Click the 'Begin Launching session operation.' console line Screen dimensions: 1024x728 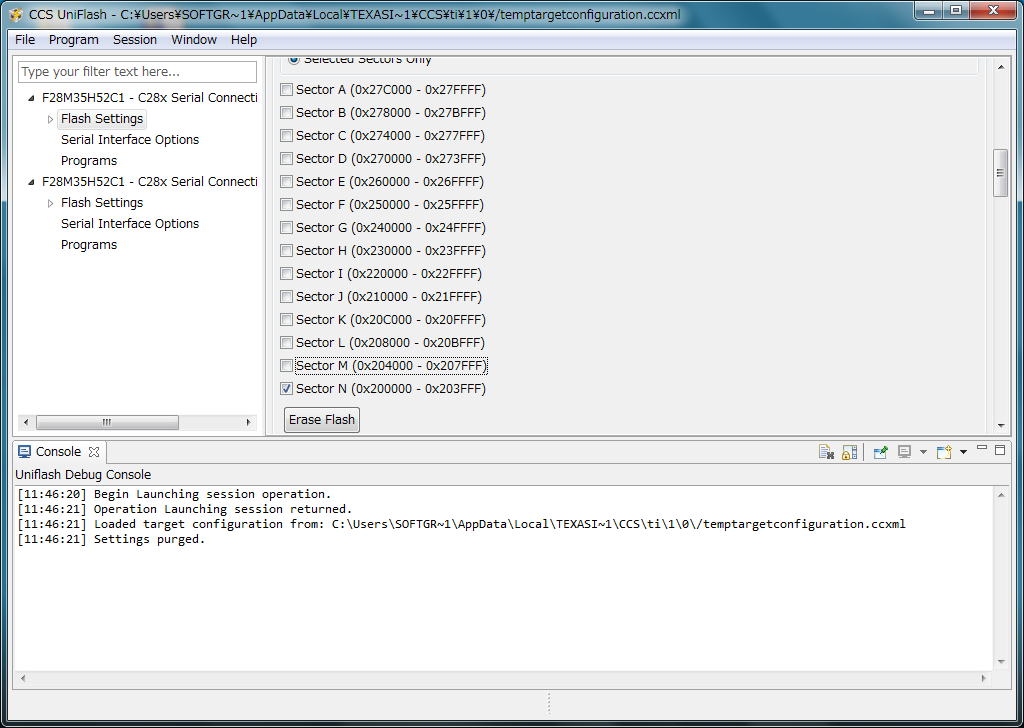[174, 494]
